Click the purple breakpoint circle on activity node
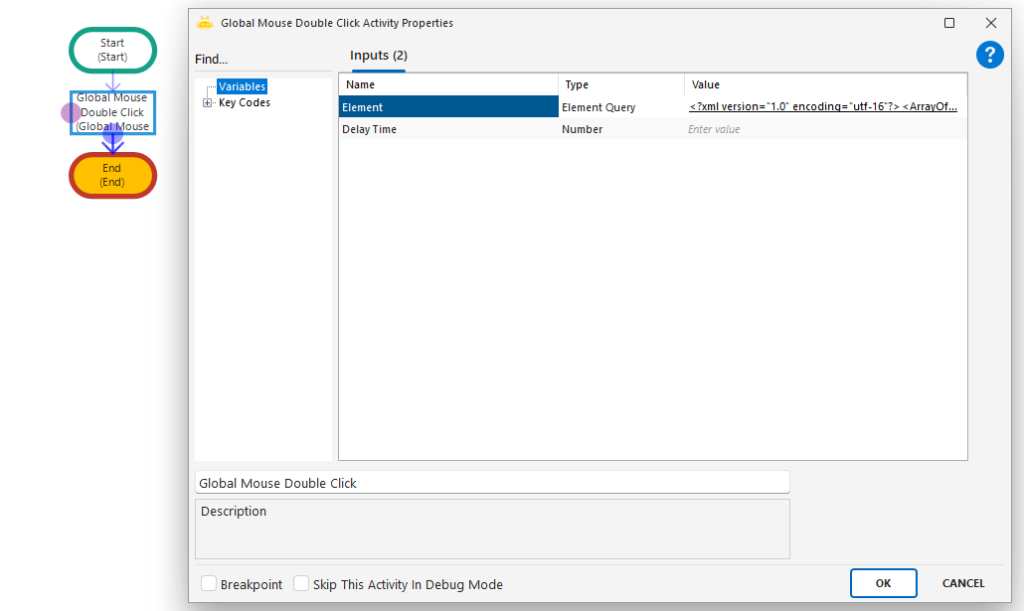Screen dimensions: 1024x611 [x=72, y=113]
